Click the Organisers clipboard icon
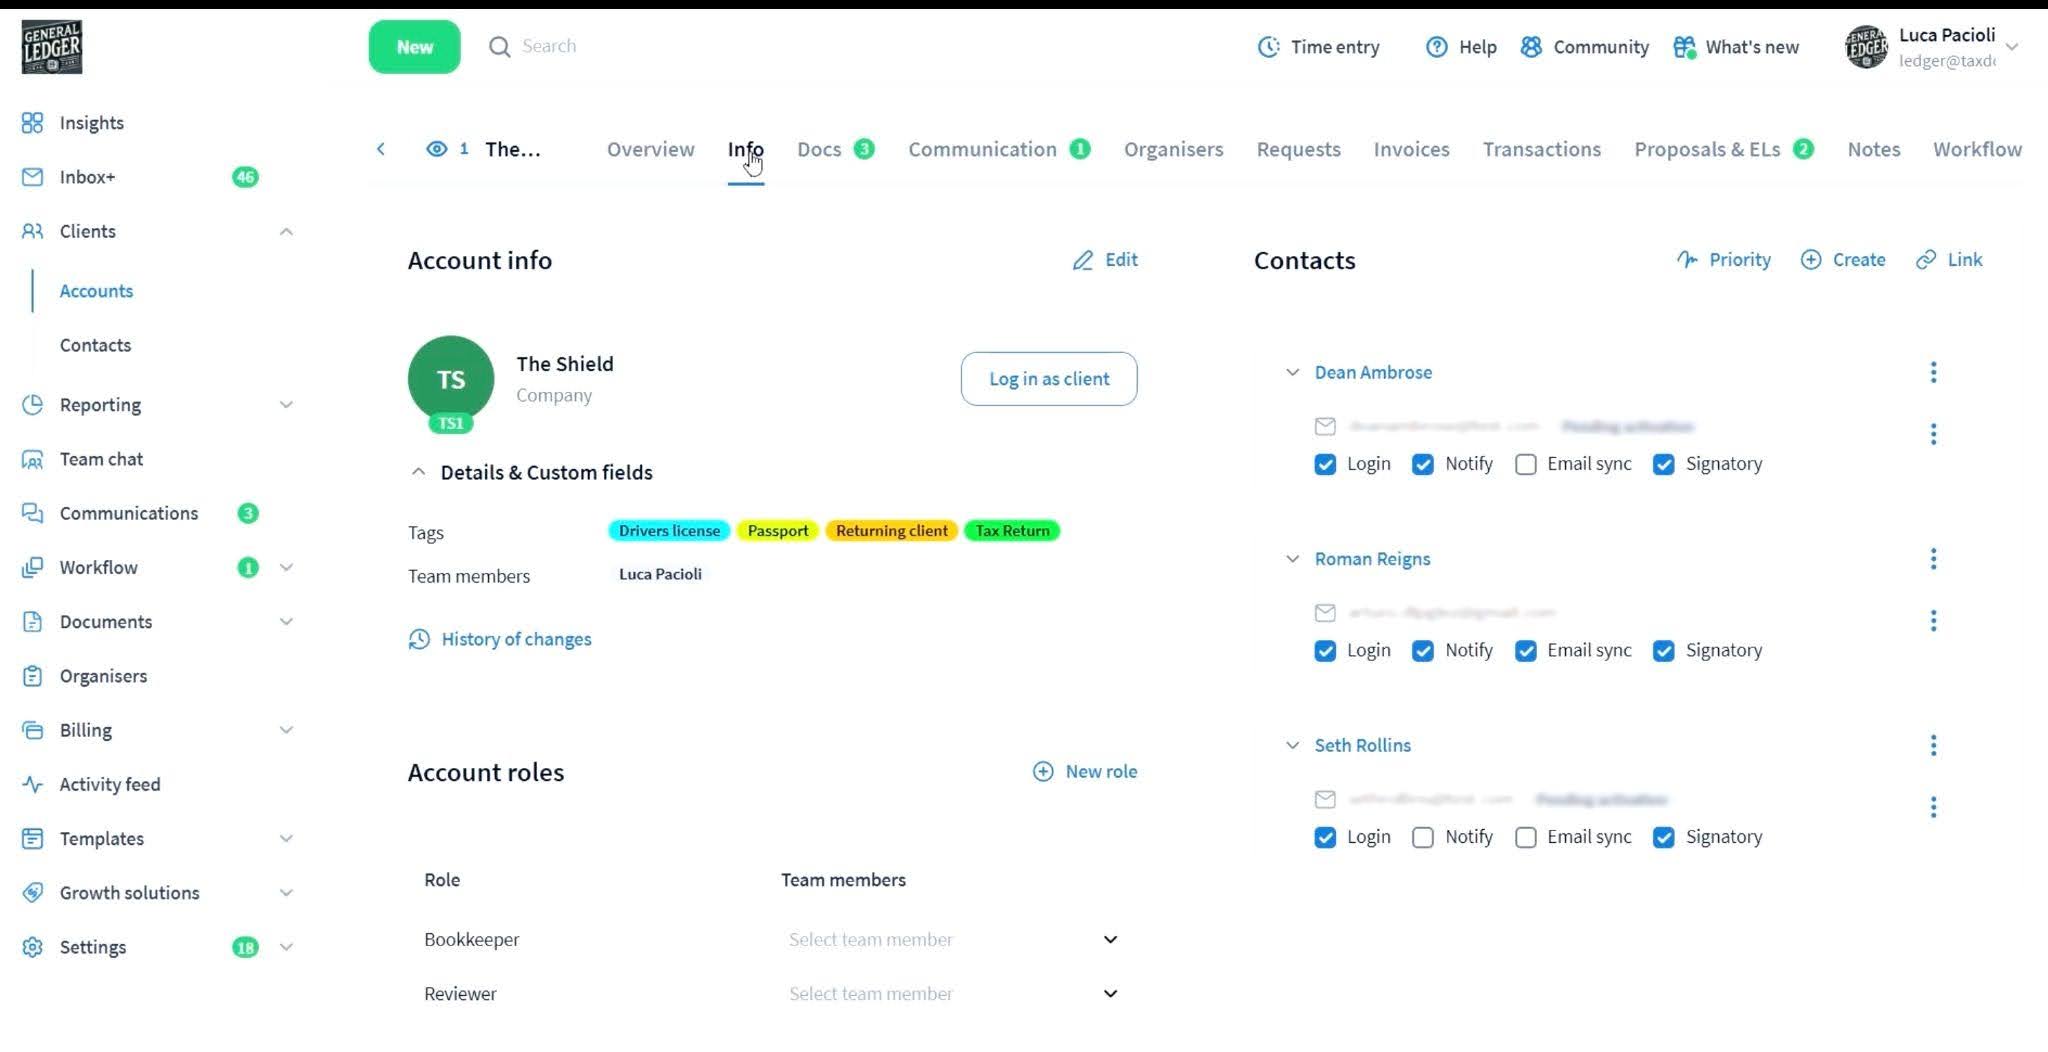This screenshot has width=2048, height=1052. coord(32,676)
